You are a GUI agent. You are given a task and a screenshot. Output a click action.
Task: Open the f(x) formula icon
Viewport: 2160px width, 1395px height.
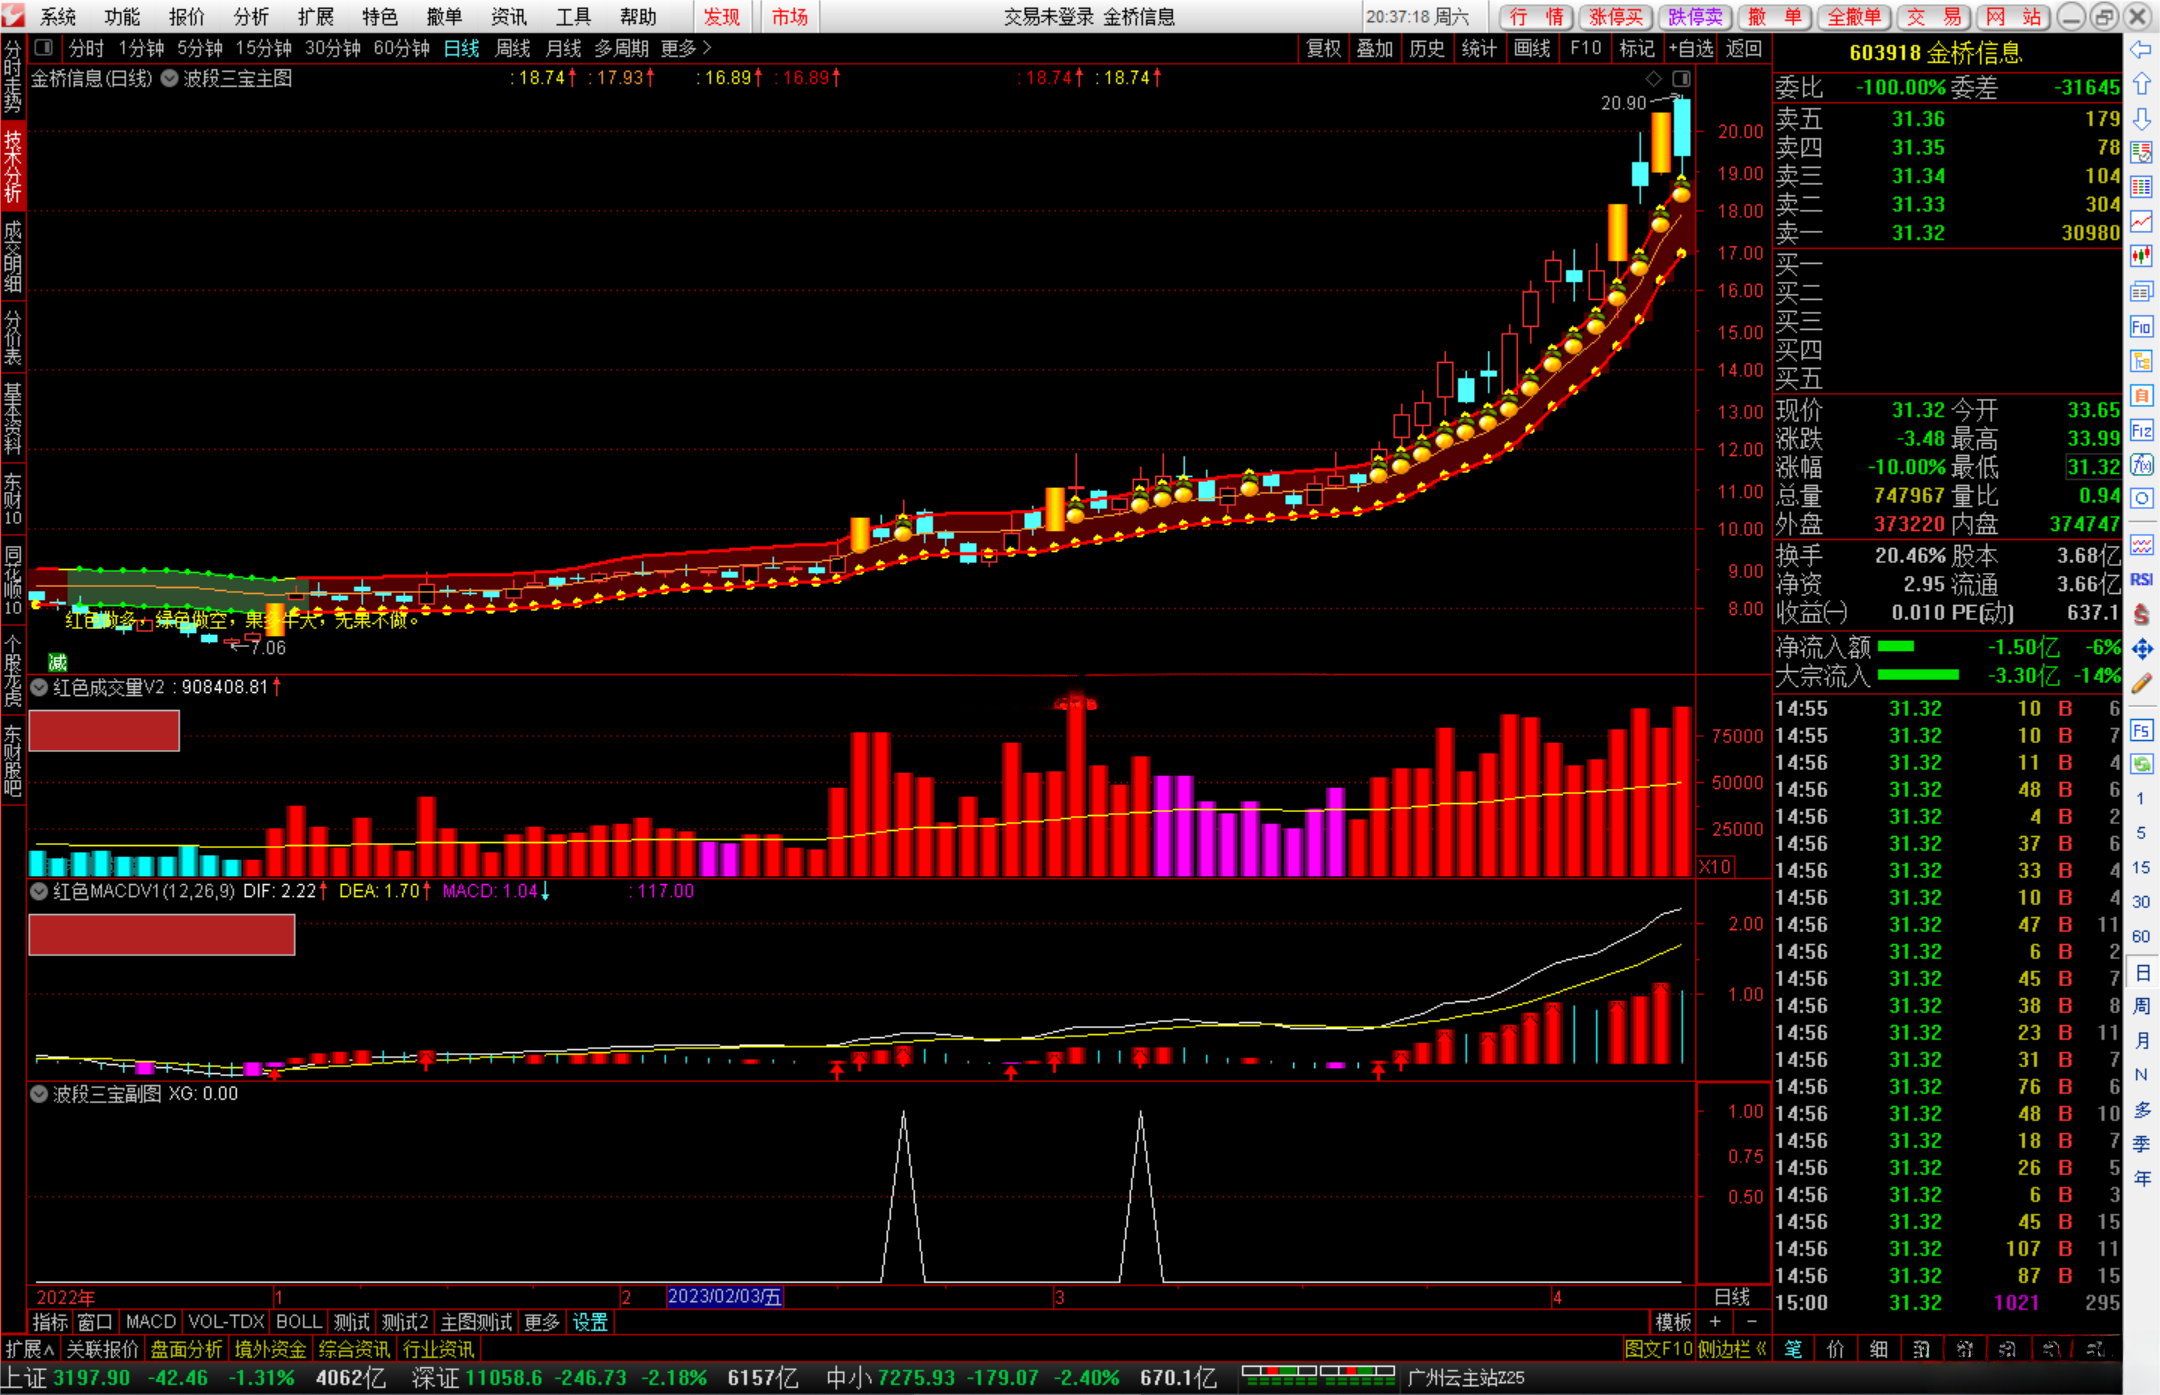tap(2141, 465)
